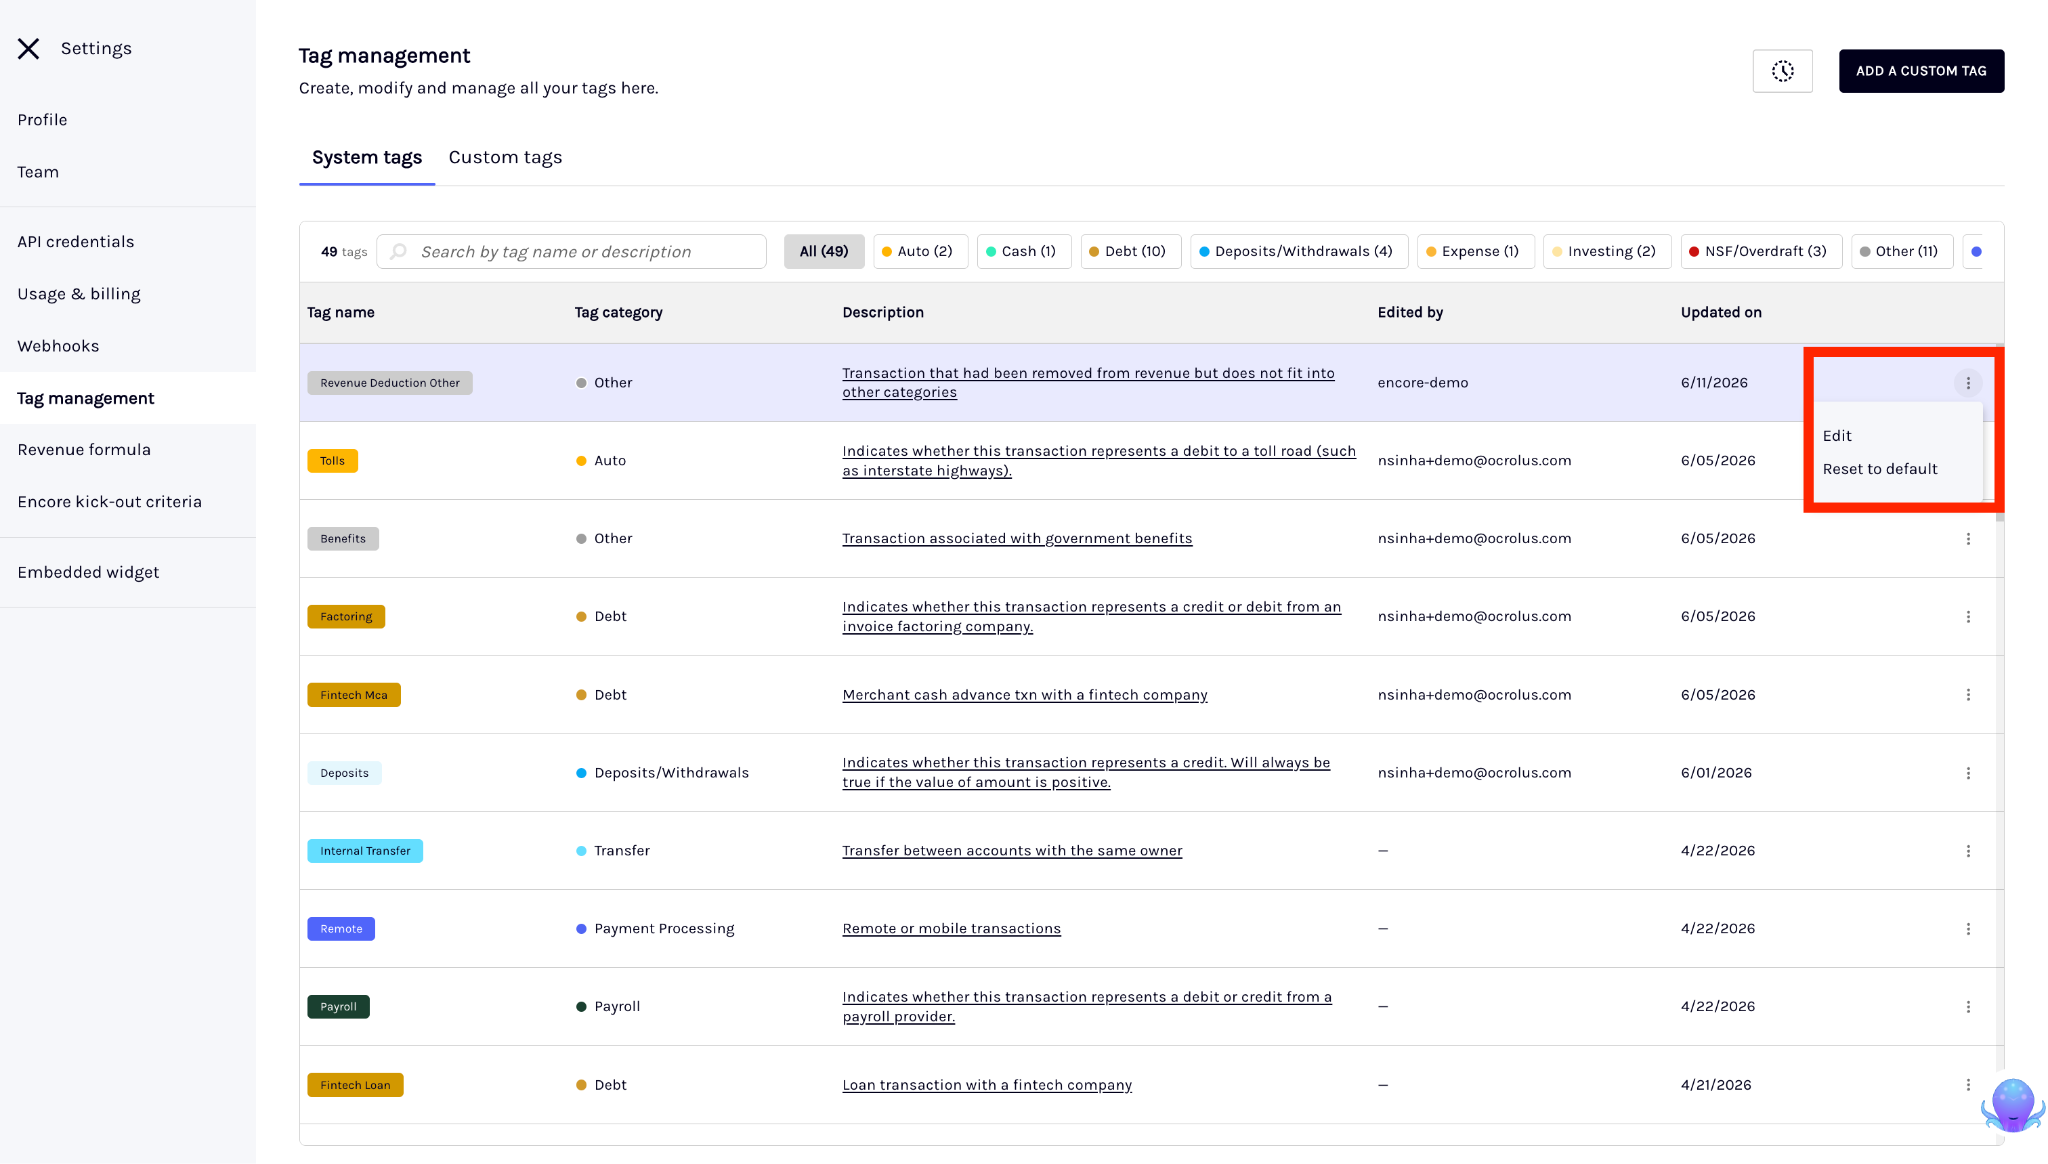Open the kebab menu for Revenue Deduction Other
Viewport: 2048px width, 1164px height.
click(x=1968, y=383)
